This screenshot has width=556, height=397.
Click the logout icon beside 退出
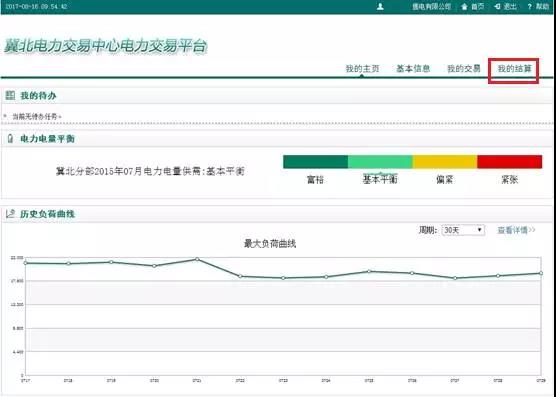click(497, 6)
